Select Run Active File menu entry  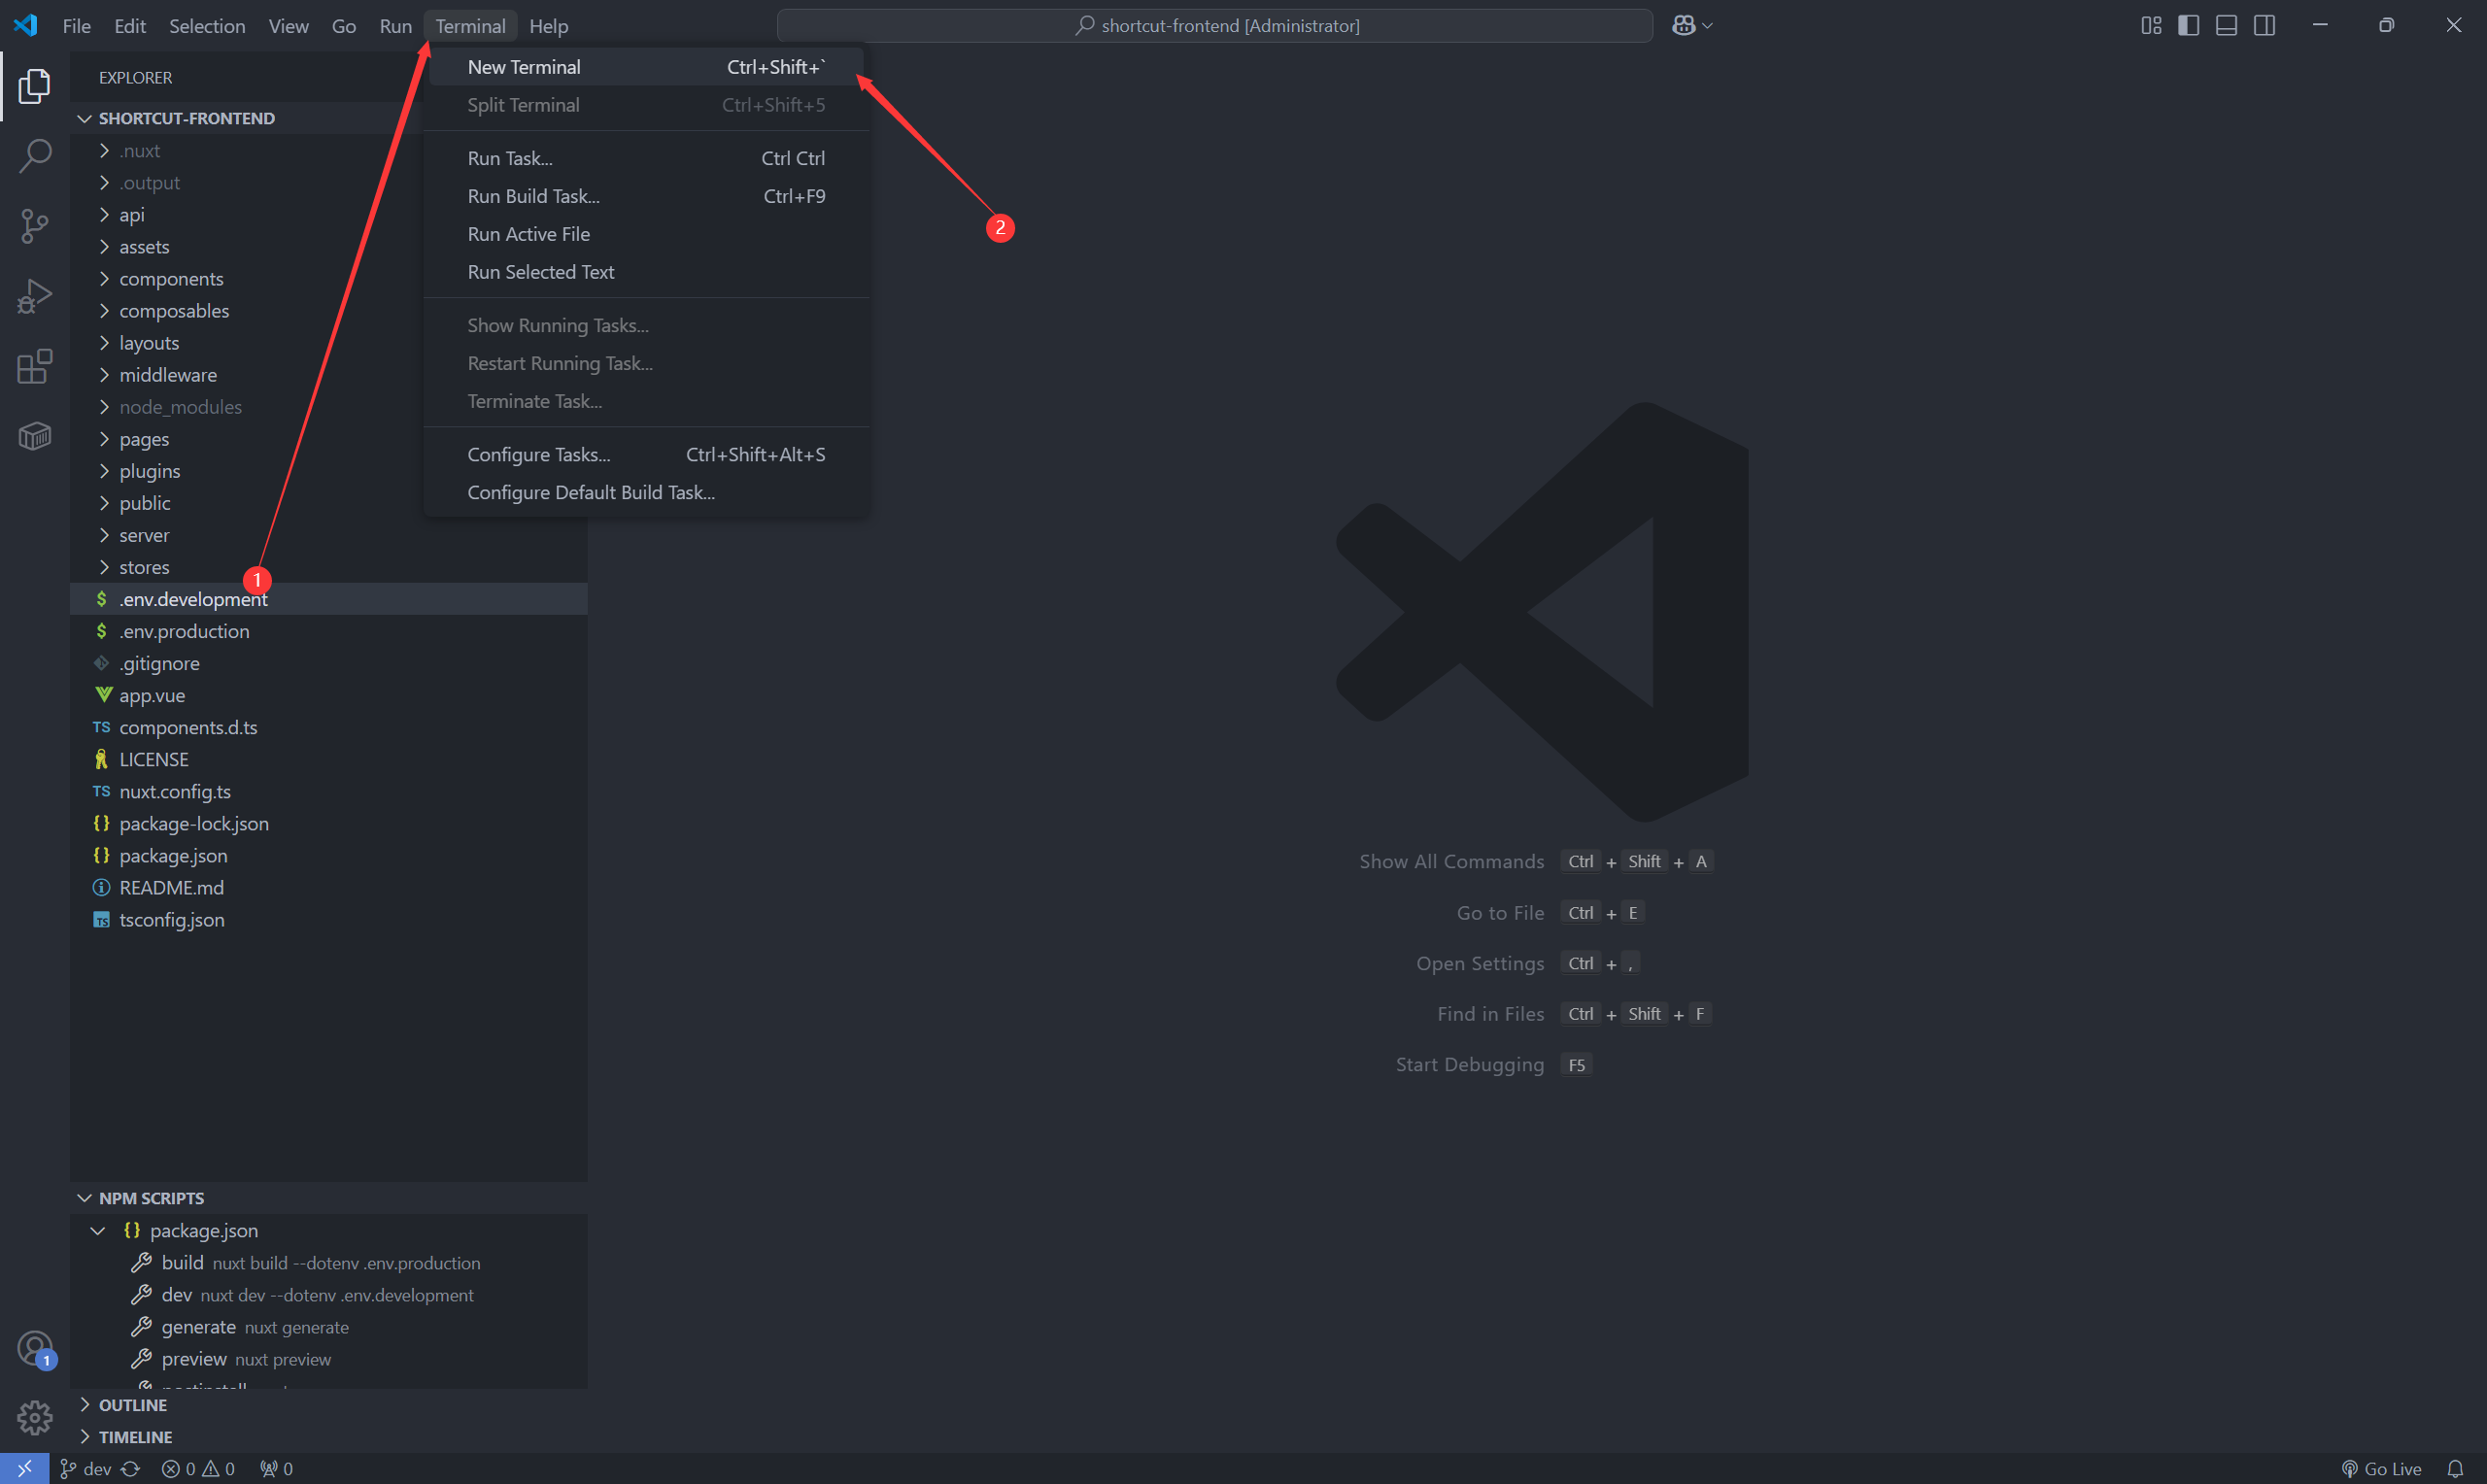(x=646, y=234)
